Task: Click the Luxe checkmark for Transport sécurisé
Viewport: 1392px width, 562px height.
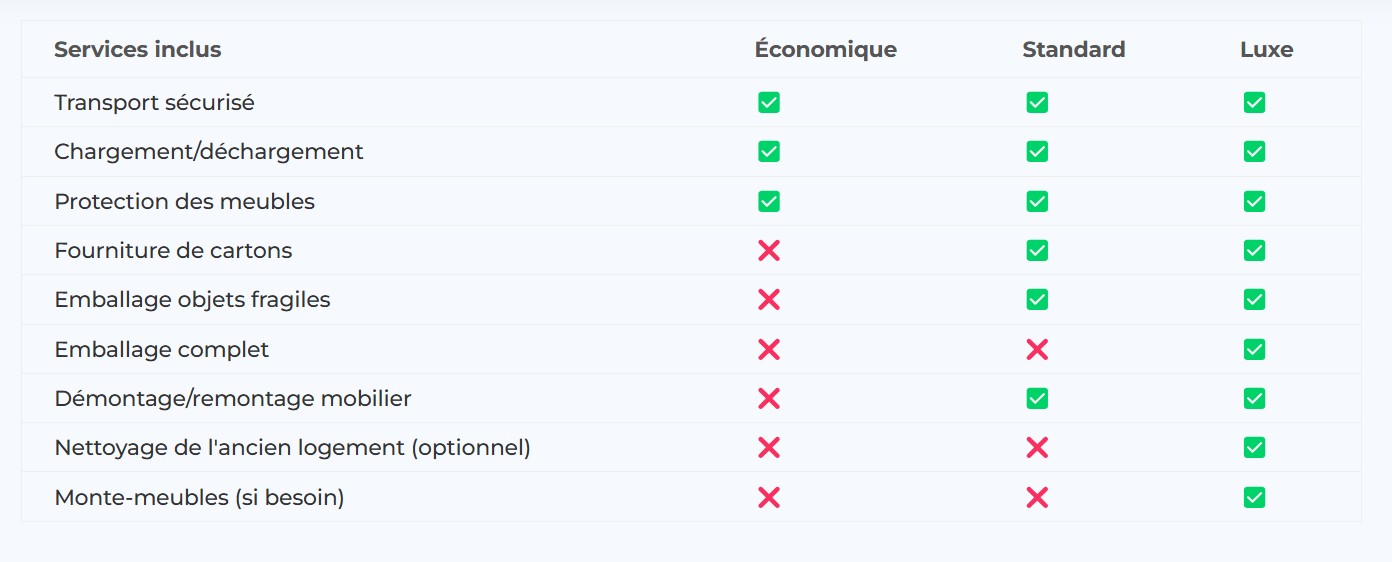Action: pos(1254,102)
